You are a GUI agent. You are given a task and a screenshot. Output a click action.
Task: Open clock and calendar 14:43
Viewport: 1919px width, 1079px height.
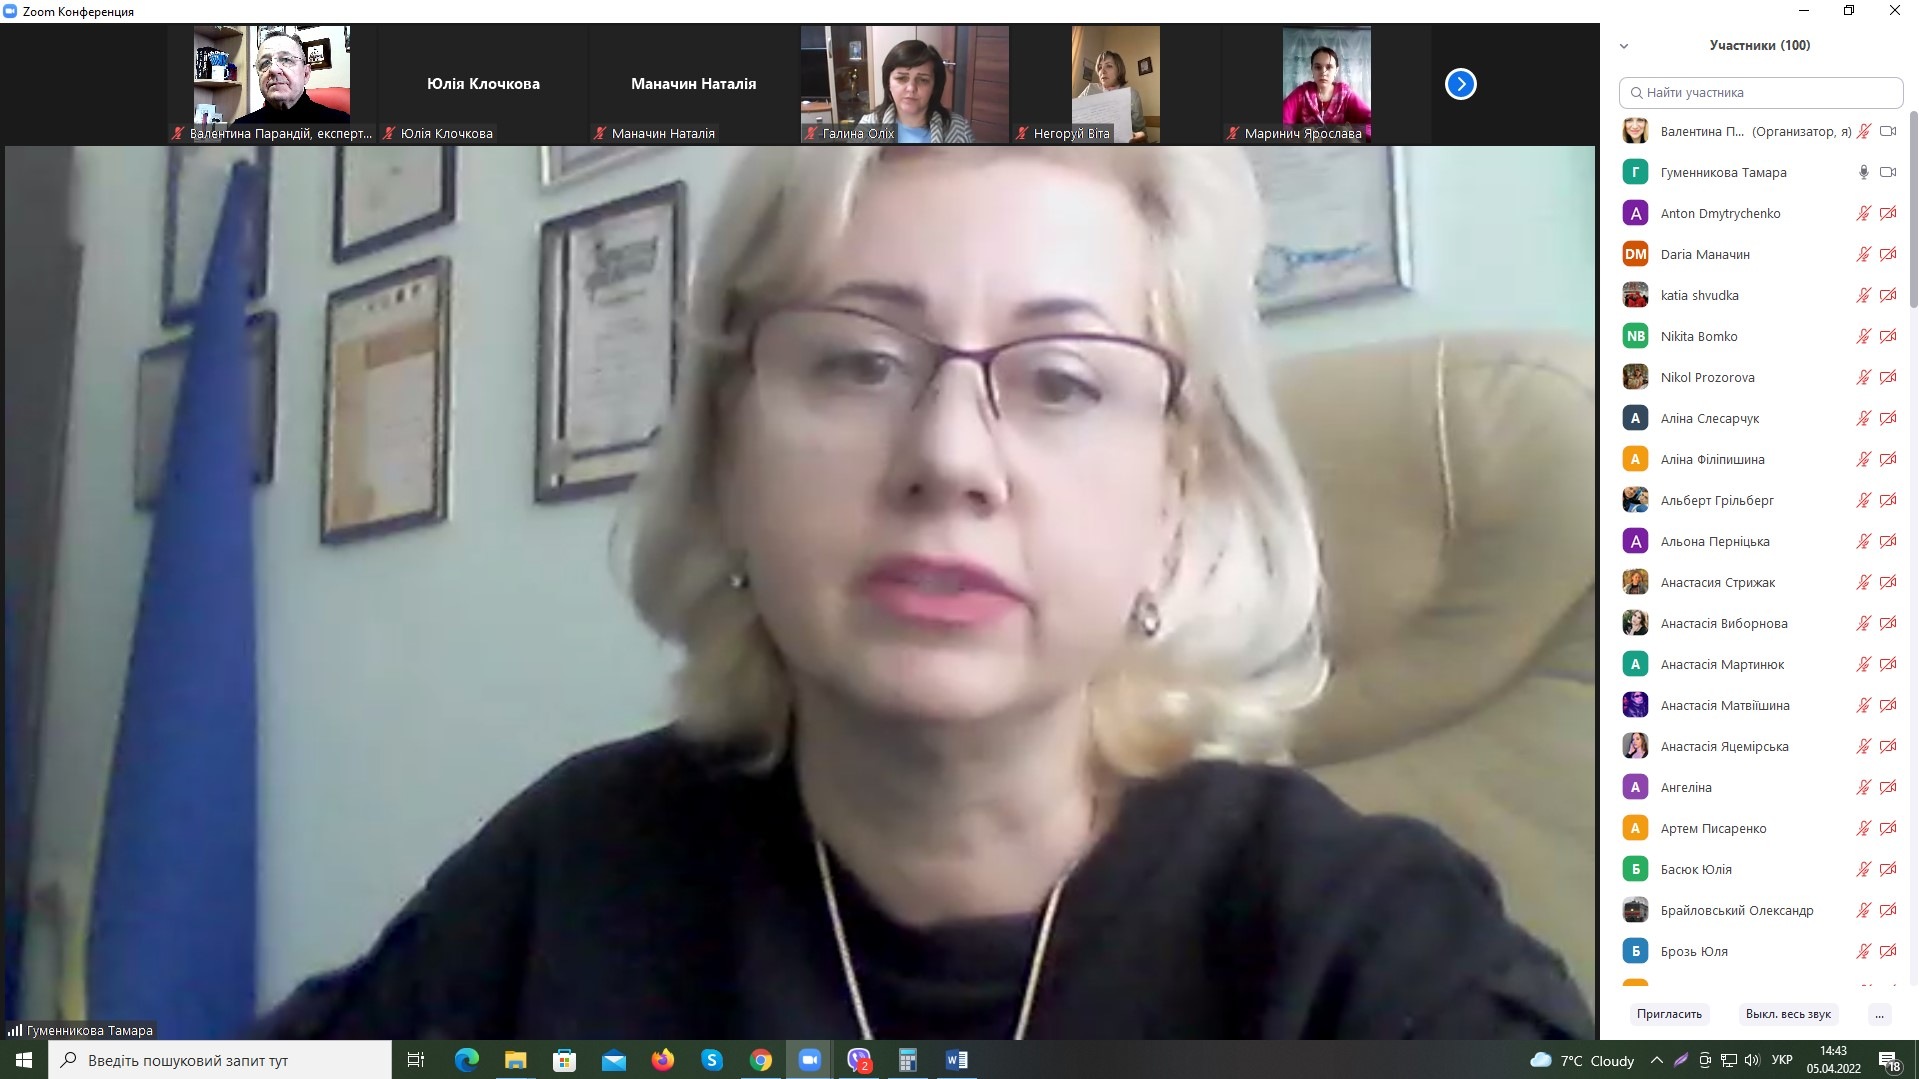tap(1833, 1060)
